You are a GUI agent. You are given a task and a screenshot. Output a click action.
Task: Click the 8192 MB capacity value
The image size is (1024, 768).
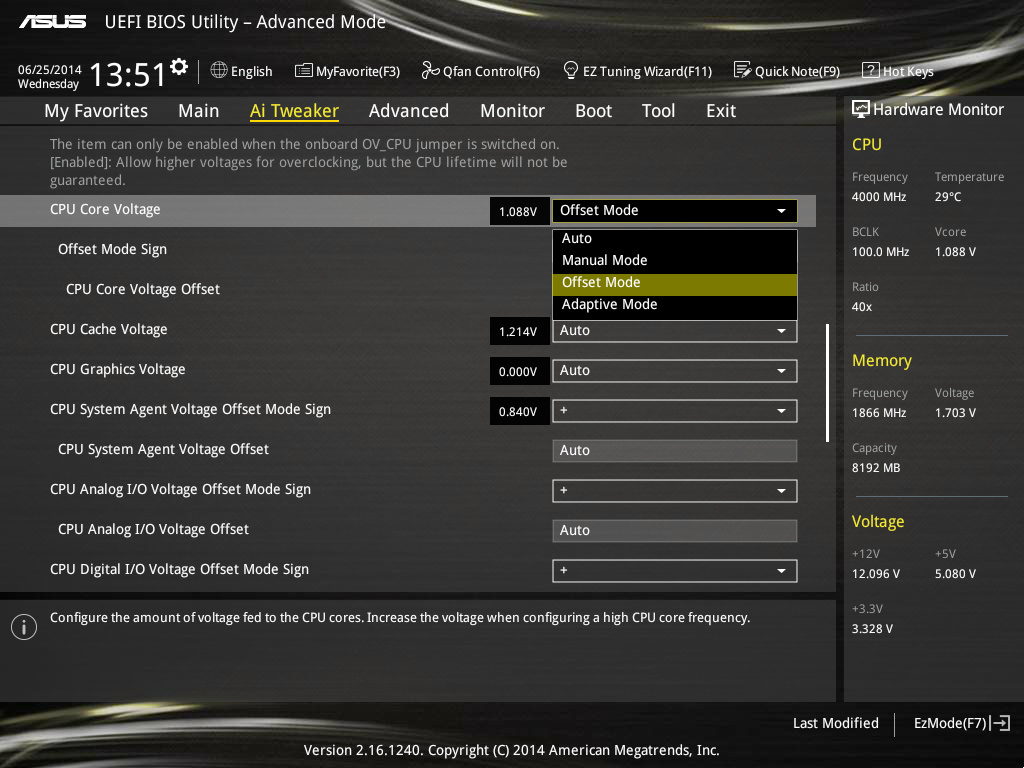(876, 468)
